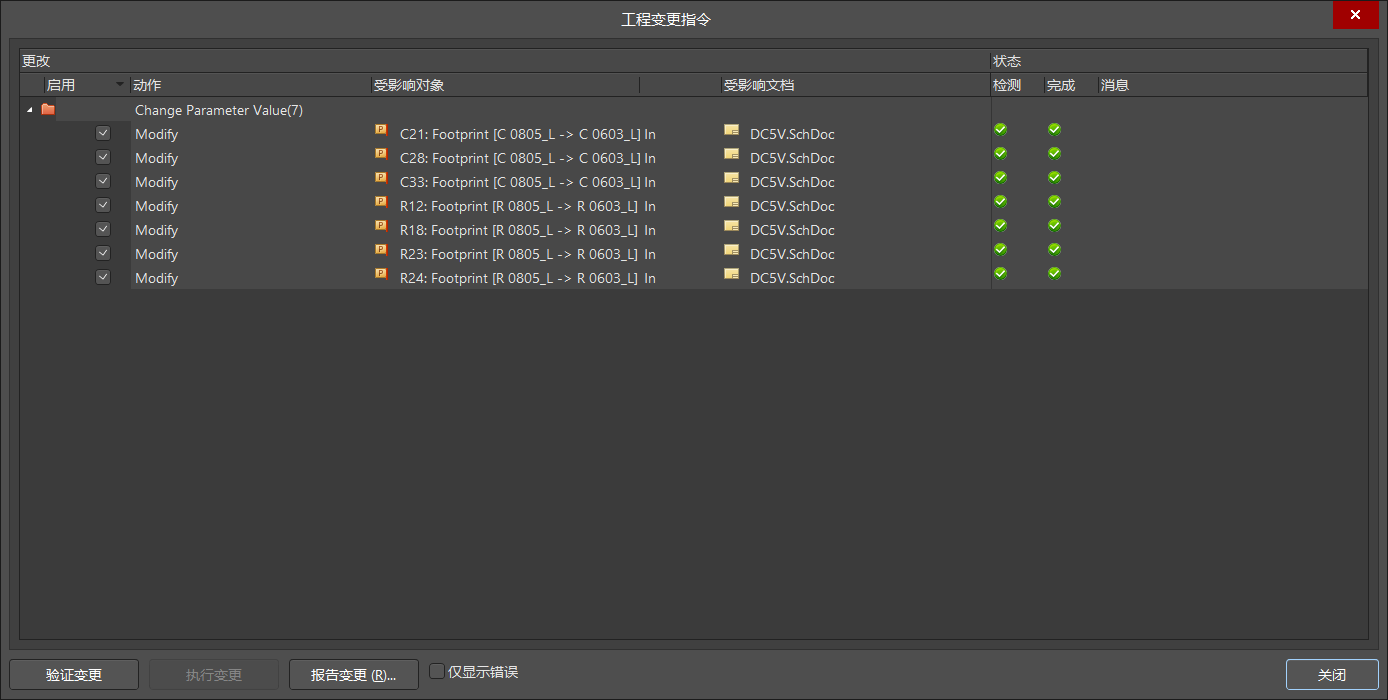Enable the 仅显示错误 checkbox
1388x700 pixels.
click(x=437, y=672)
